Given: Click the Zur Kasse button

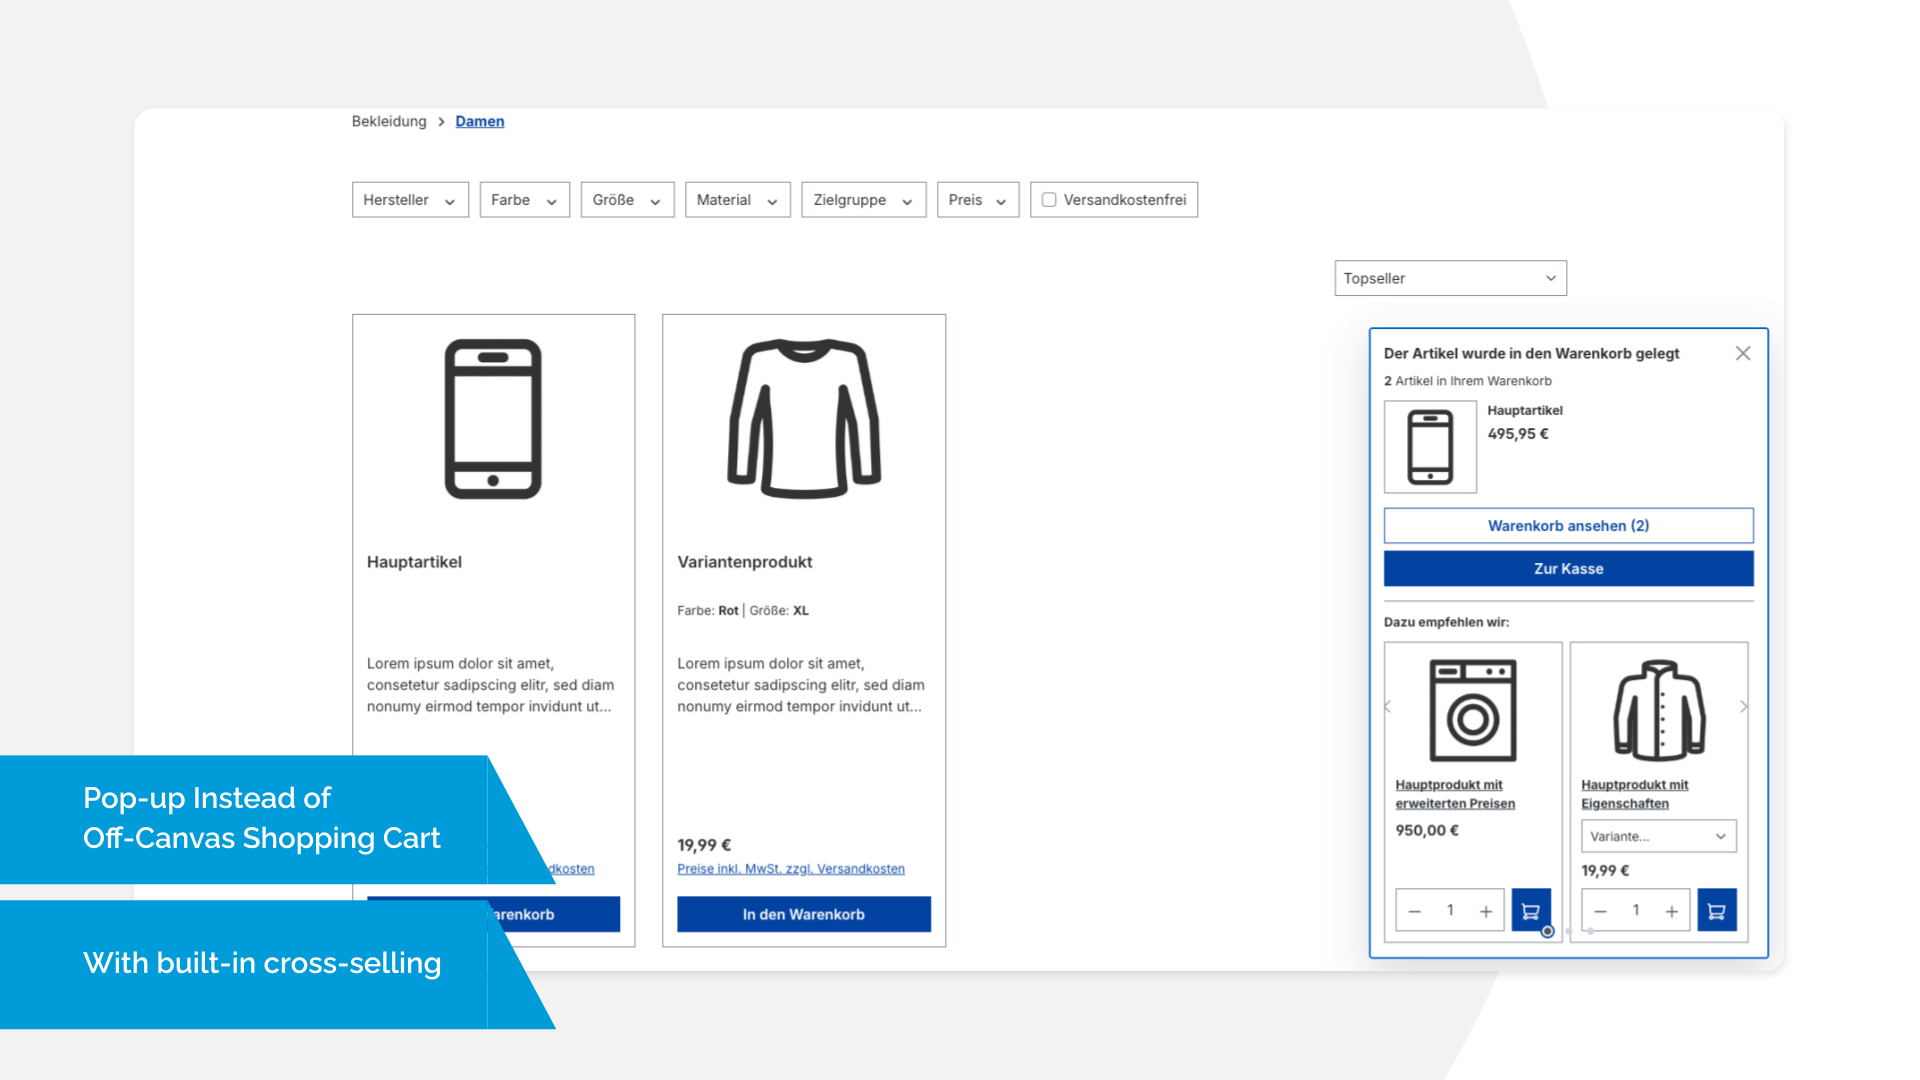Looking at the screenshot, I should click(x=1569, y=569).
